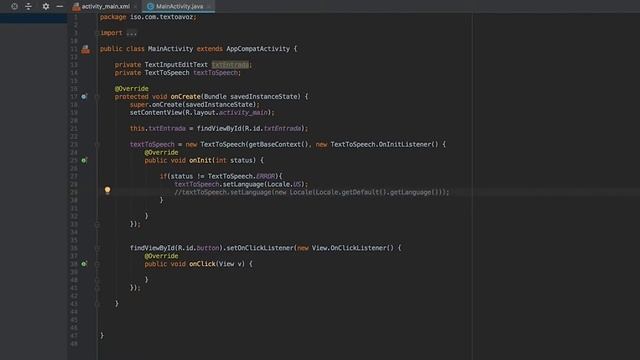This screenshot has width=640, height=360.
Task: Select the highlighted row in project panel
Action: (33, 18)
